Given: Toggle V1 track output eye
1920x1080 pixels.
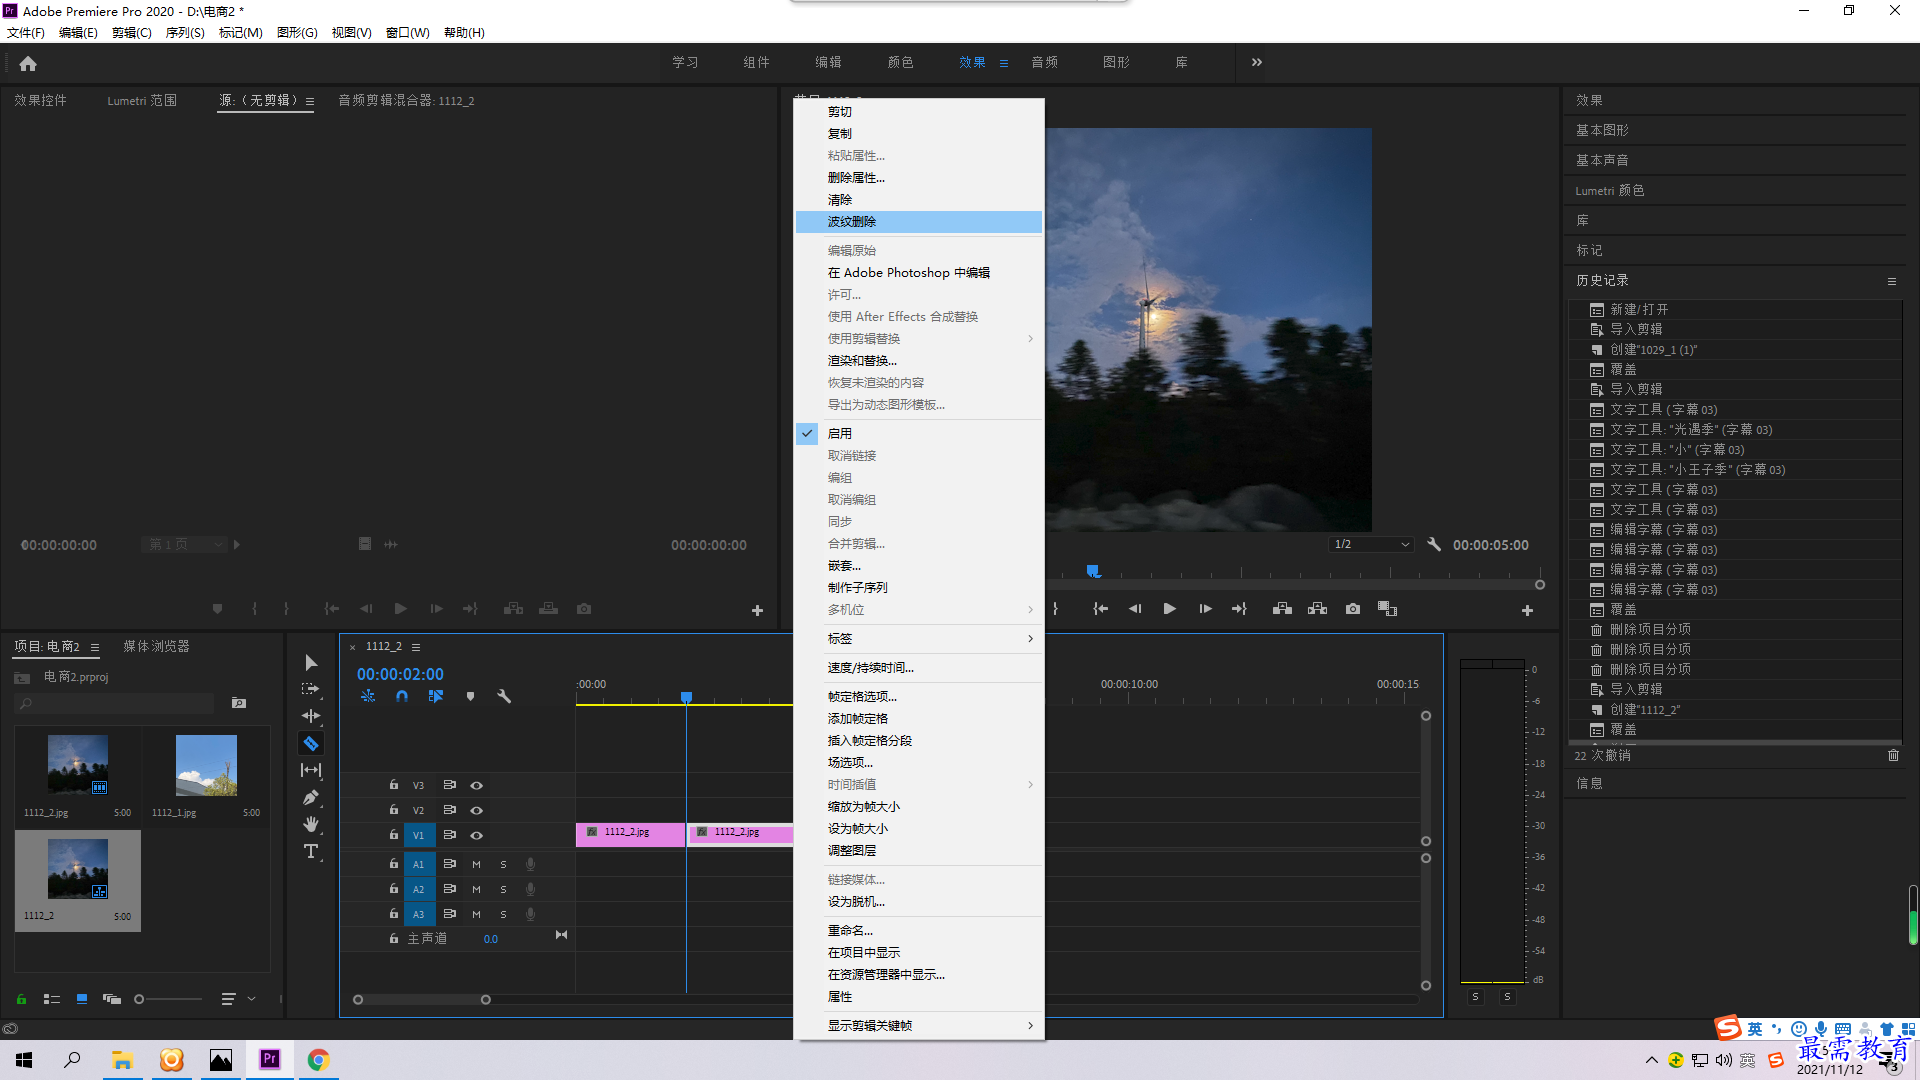Looking at the screenshot, I should coord(477,835).
